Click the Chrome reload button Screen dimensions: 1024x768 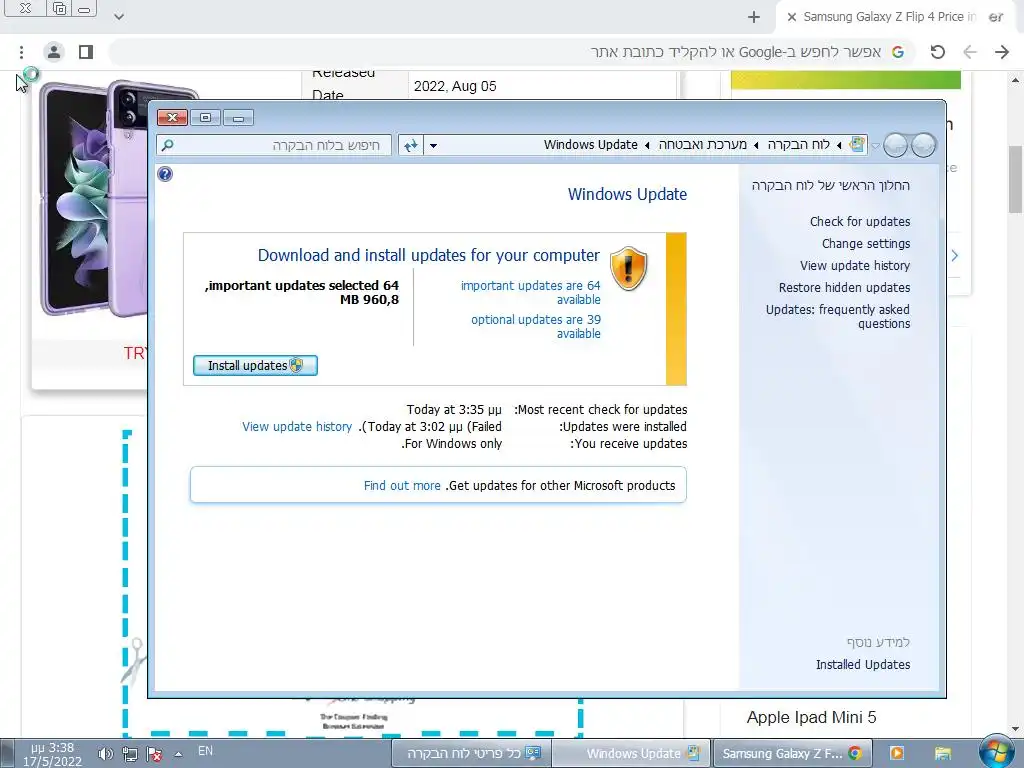coord(937,52)
